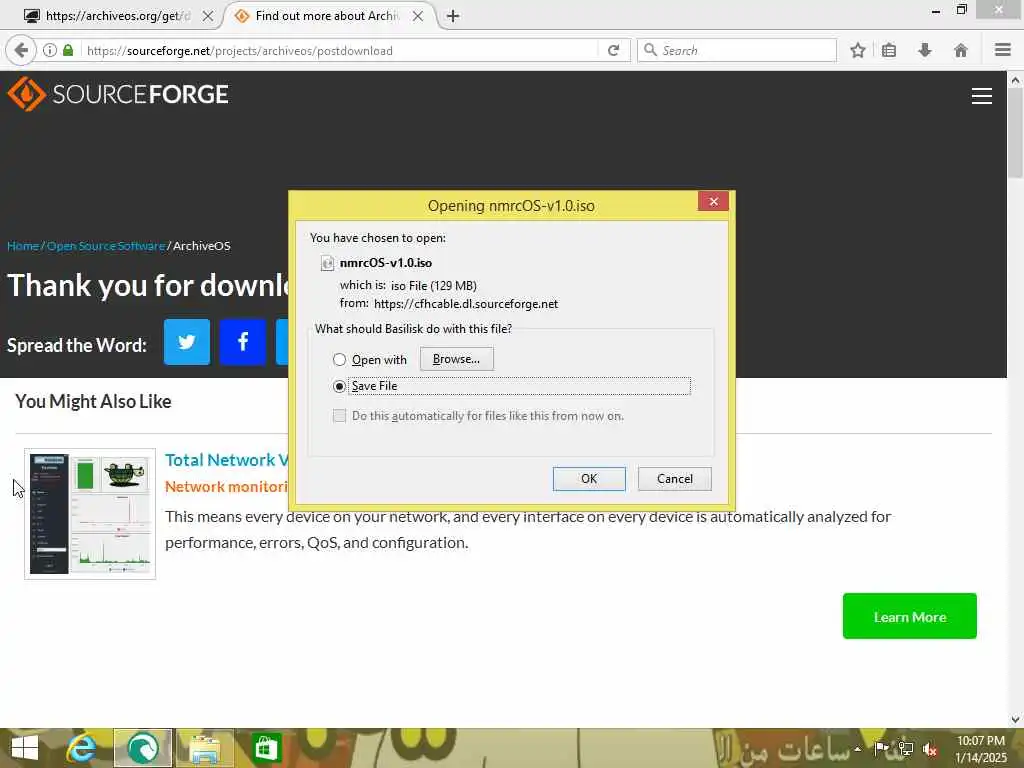
Task: Click the network monitoring product thumbnail
Action: (x=90, y=514)
